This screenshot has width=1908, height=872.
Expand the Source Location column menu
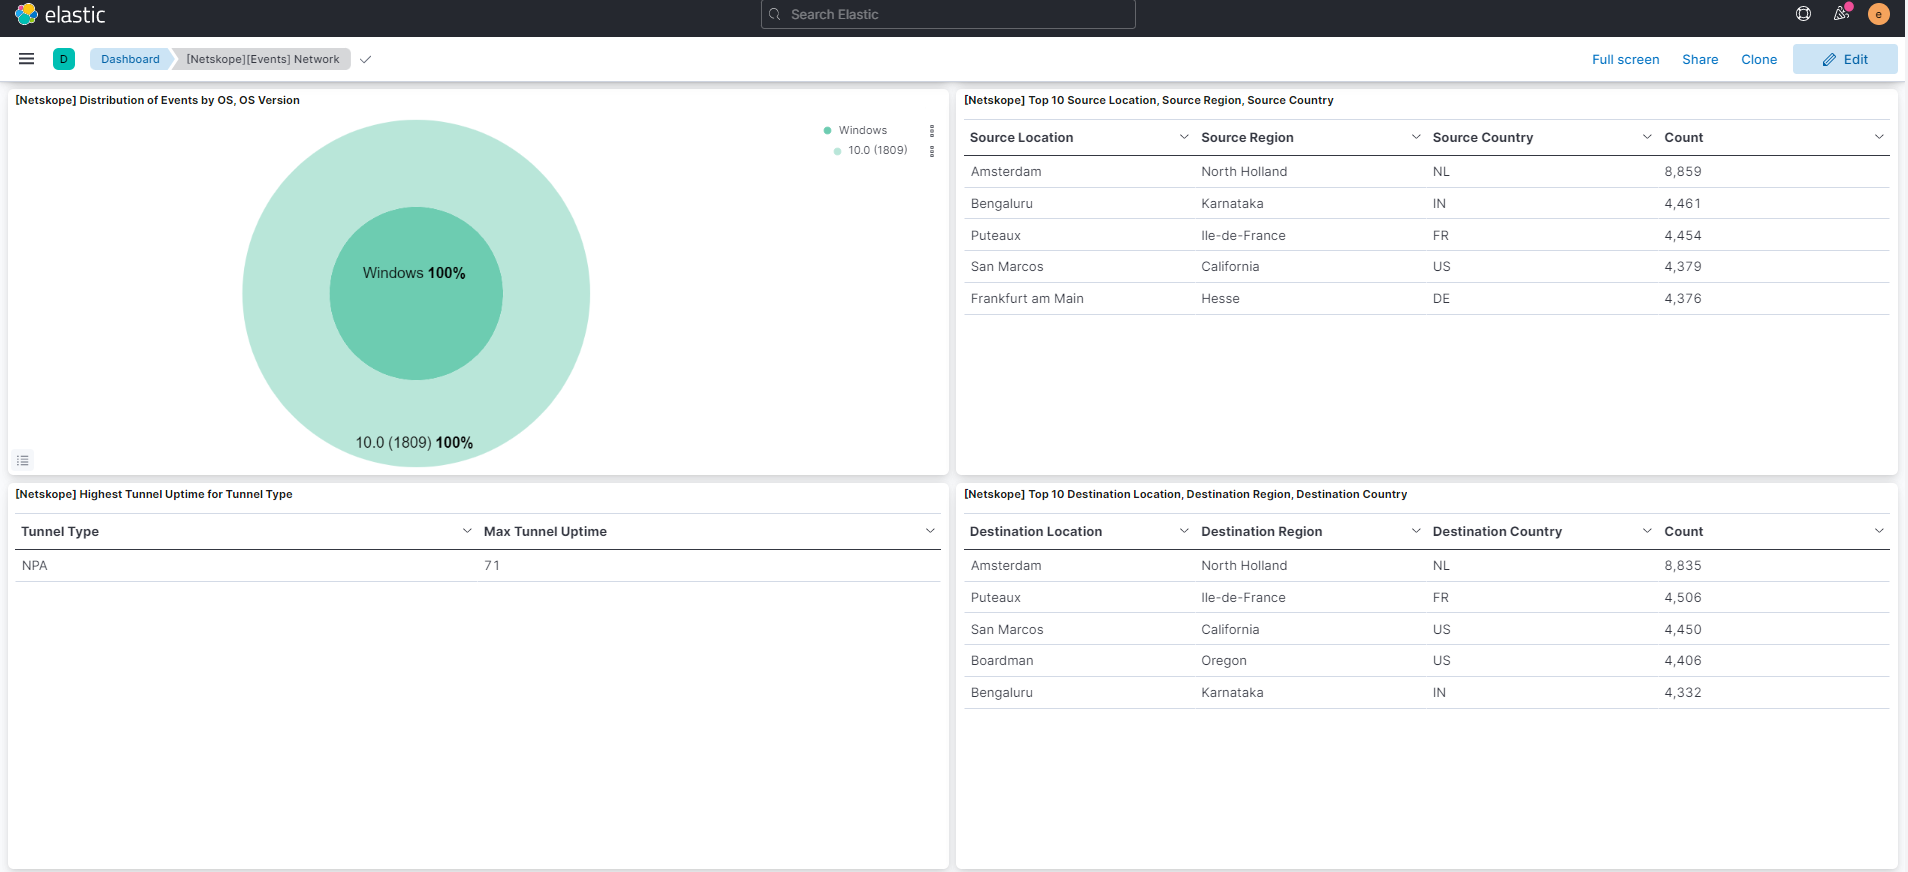(1184, 137)
